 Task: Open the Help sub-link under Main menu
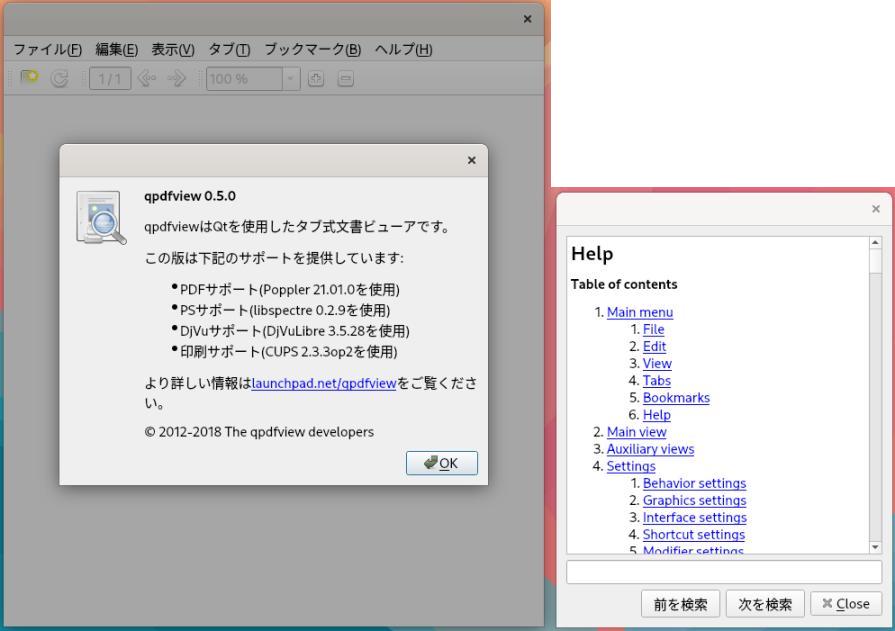[x=656, y=415]
